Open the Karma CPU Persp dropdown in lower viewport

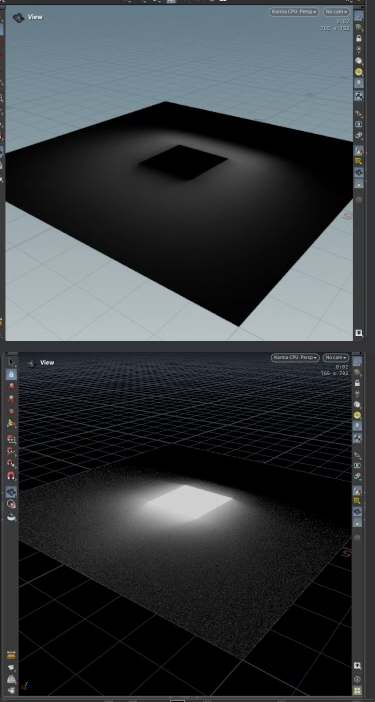tap(295, 357)
